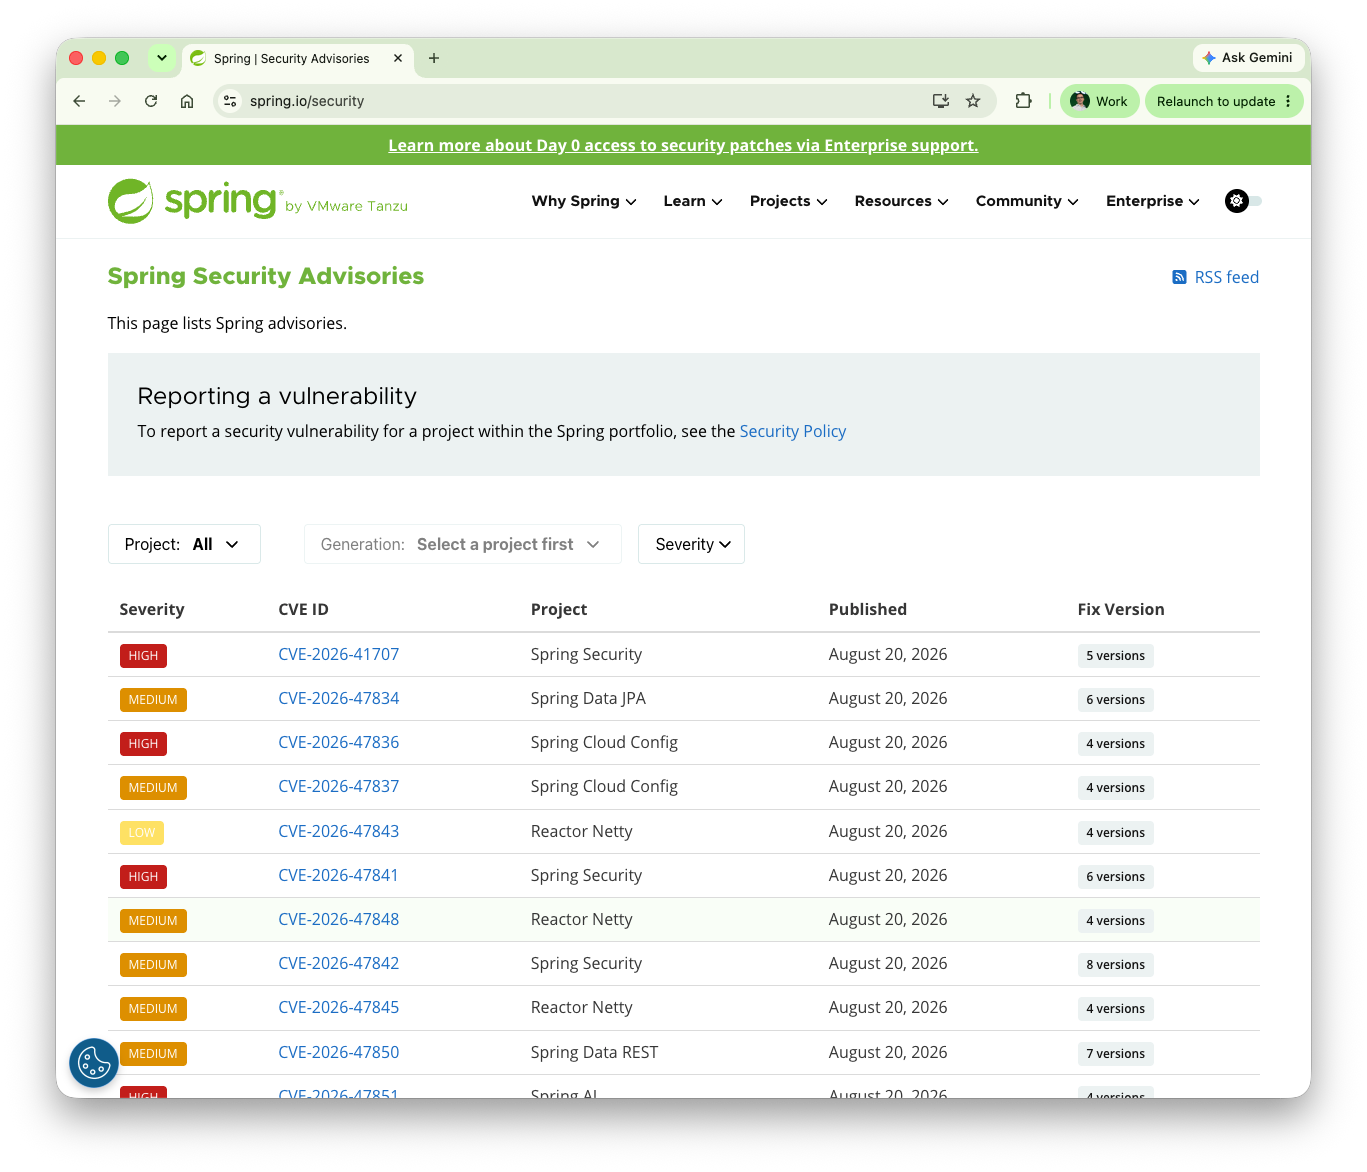This screenshot has width=1367, height=1172.
Task: Open the Extensions puzzle icon
Action: (x=1023, y=101)
